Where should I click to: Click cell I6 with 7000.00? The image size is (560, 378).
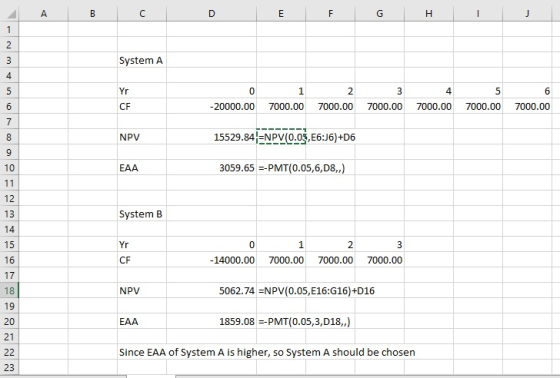coord(478,106)
